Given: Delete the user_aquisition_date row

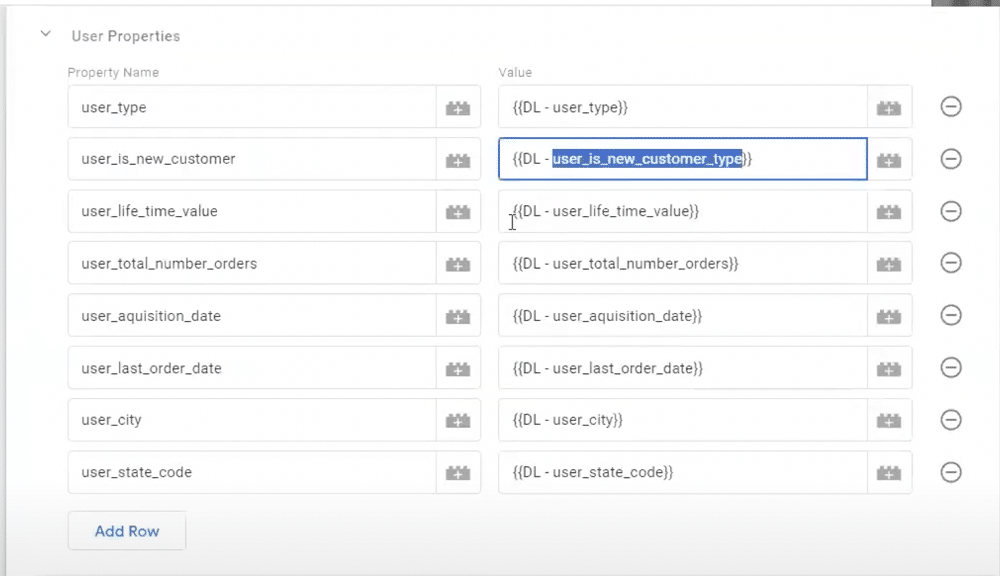Looking at the screenshot, I should pyautogui.click(x=951, y=316).
